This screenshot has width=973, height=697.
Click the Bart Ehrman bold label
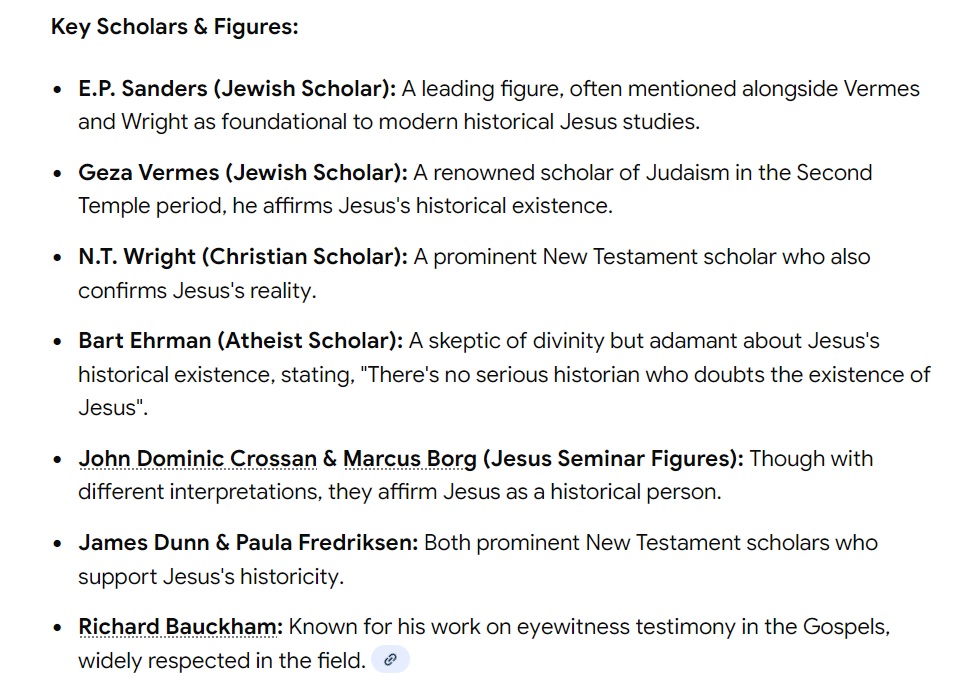(x=240, y=341)
